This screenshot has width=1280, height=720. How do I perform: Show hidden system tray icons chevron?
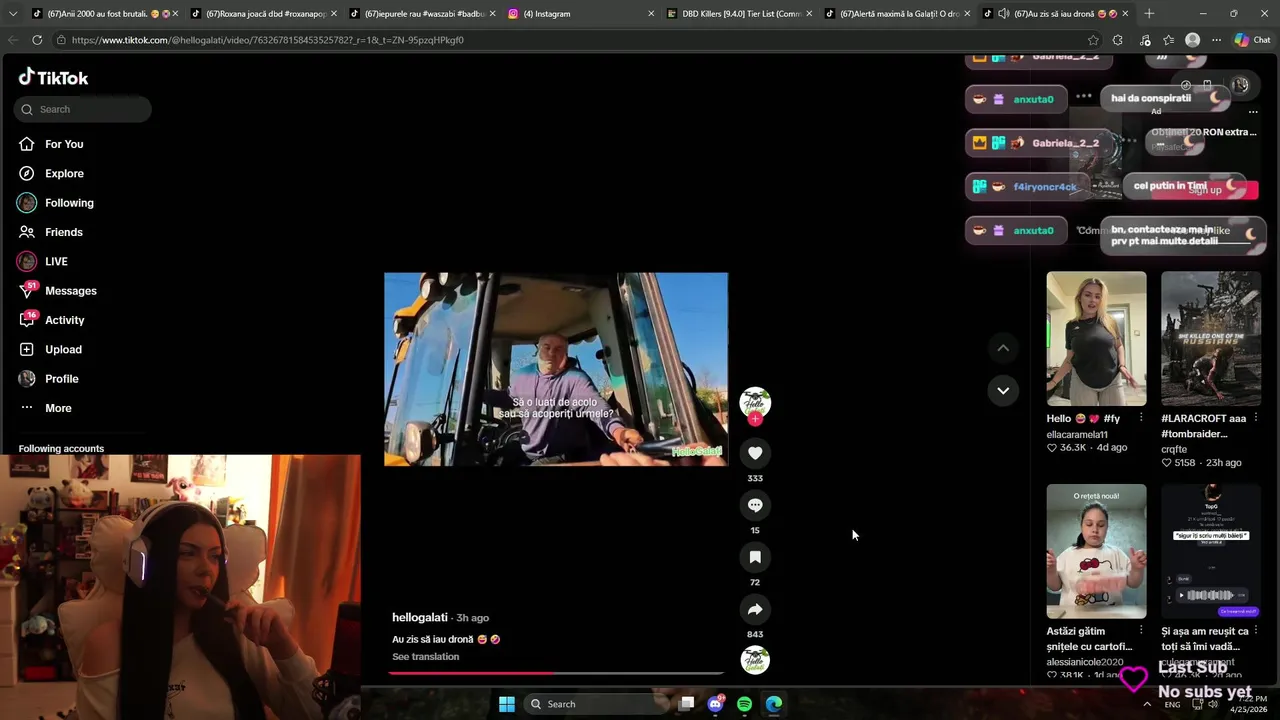(1147, 704)
